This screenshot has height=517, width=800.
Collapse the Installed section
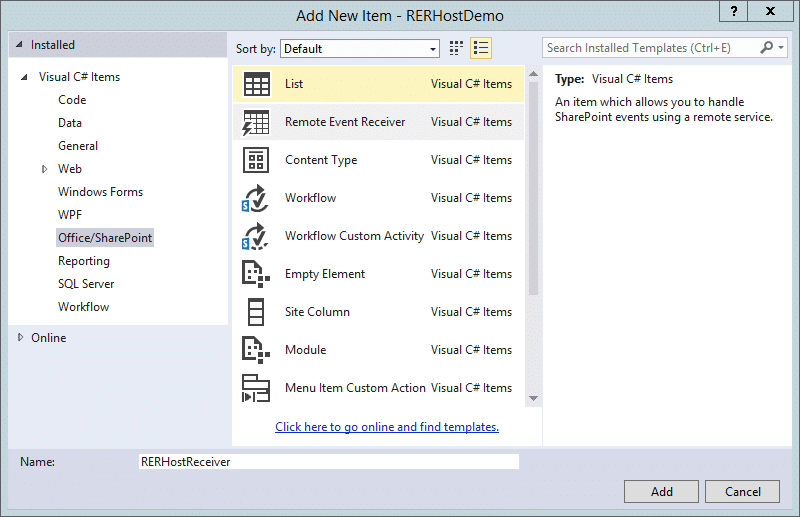point(19,44)
